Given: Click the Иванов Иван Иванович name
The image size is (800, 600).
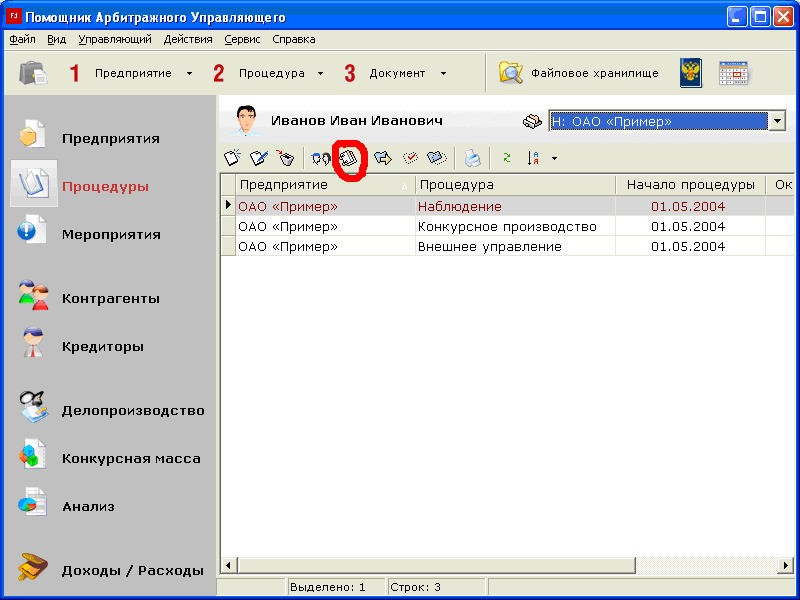Looking at the screenshot, I should [x=357, y=120].
